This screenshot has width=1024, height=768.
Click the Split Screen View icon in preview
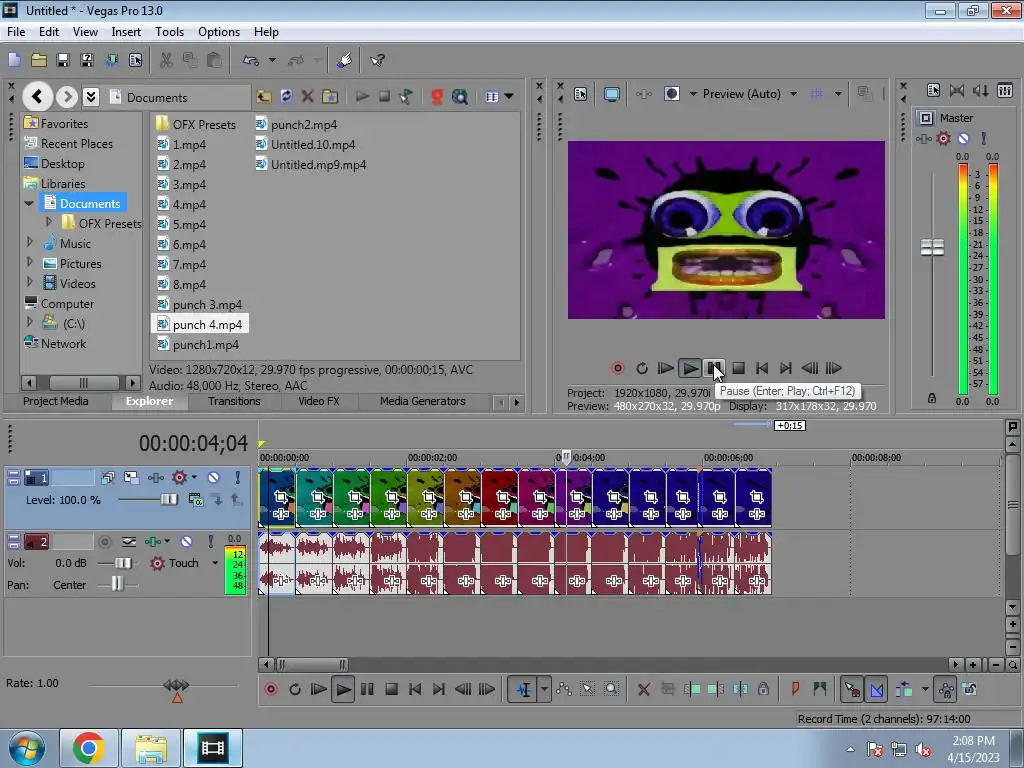(x=672, y=94)
